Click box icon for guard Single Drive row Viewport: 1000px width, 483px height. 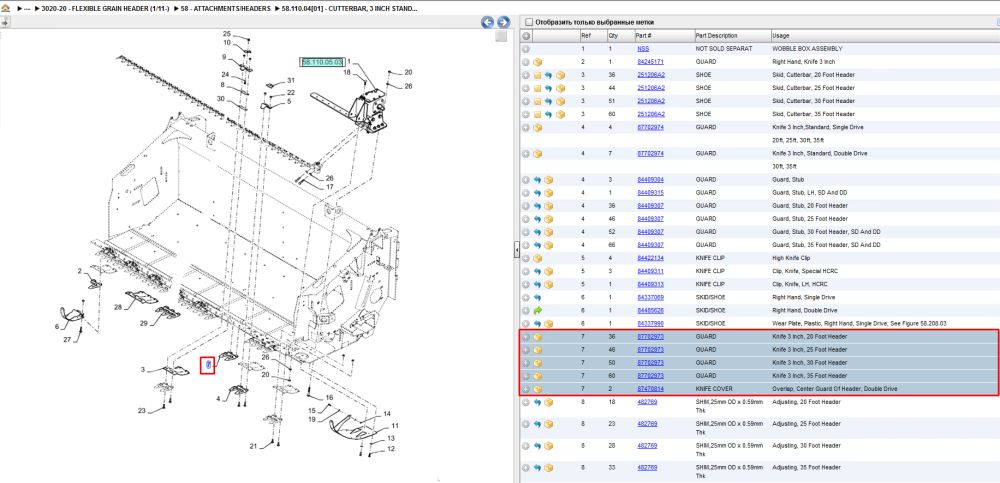[538, 128]
